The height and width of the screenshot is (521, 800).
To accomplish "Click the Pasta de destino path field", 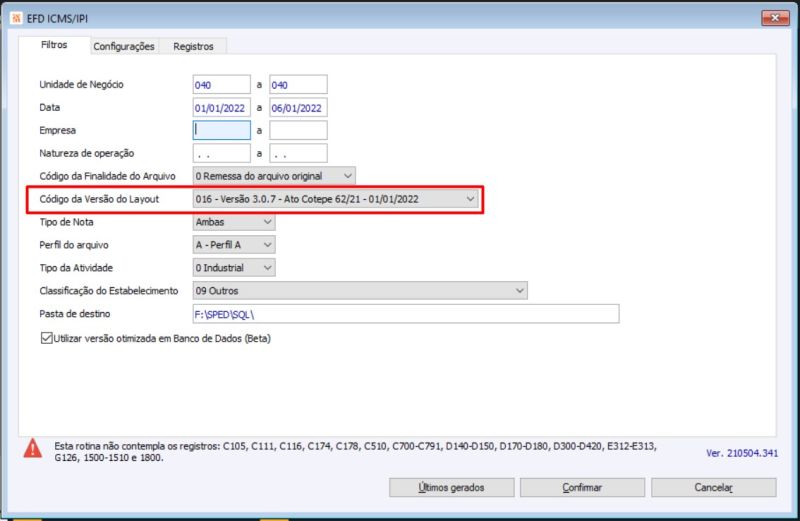I will click(x=406, y=314).
